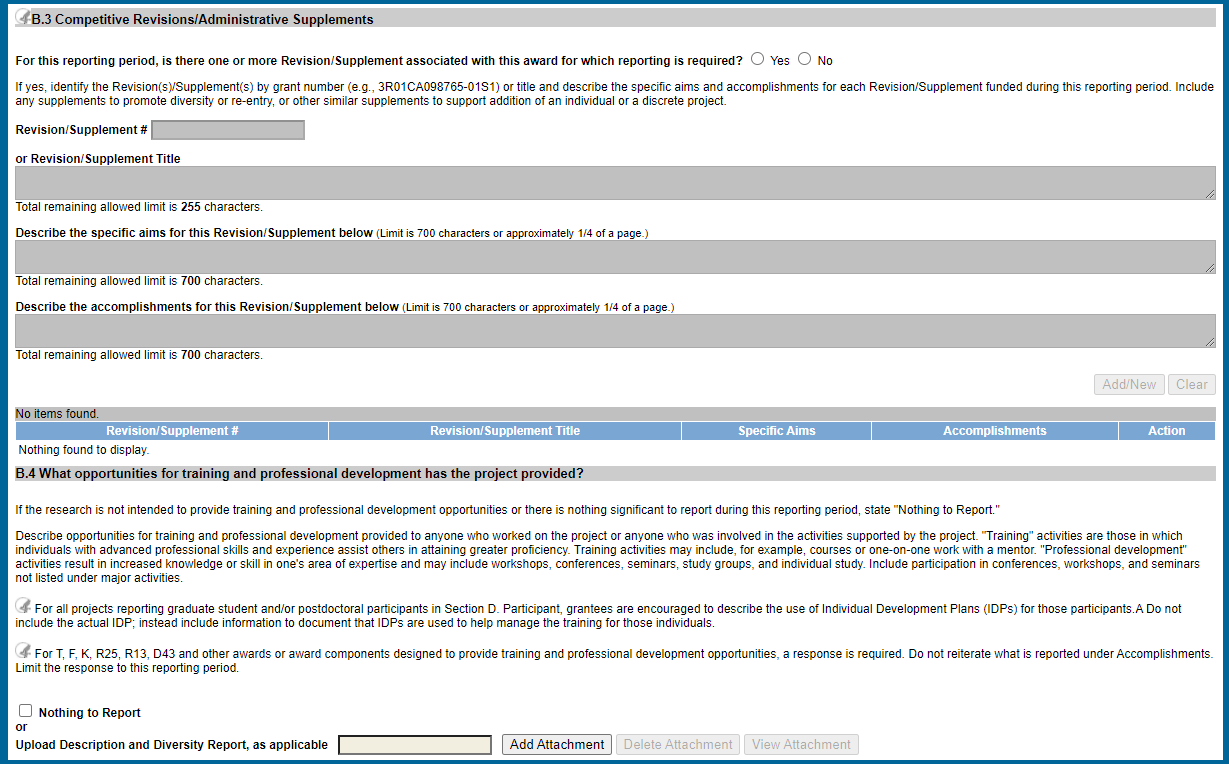Click the View Attachment button
This screenshot has height=764, width=1229.
tap(801, 745)
